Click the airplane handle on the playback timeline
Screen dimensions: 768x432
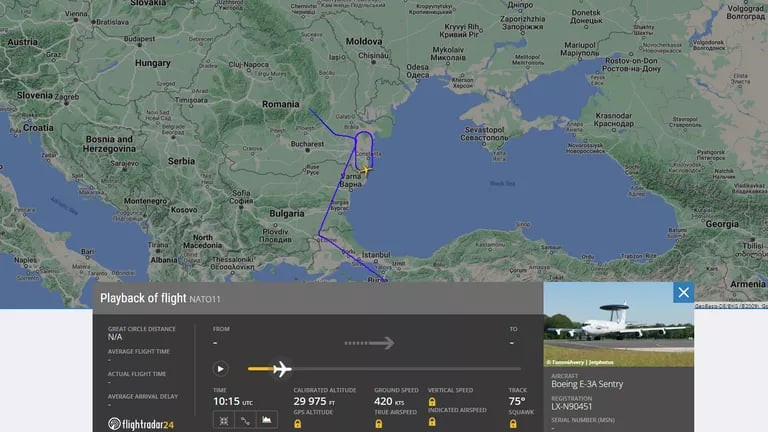point(281,369)
